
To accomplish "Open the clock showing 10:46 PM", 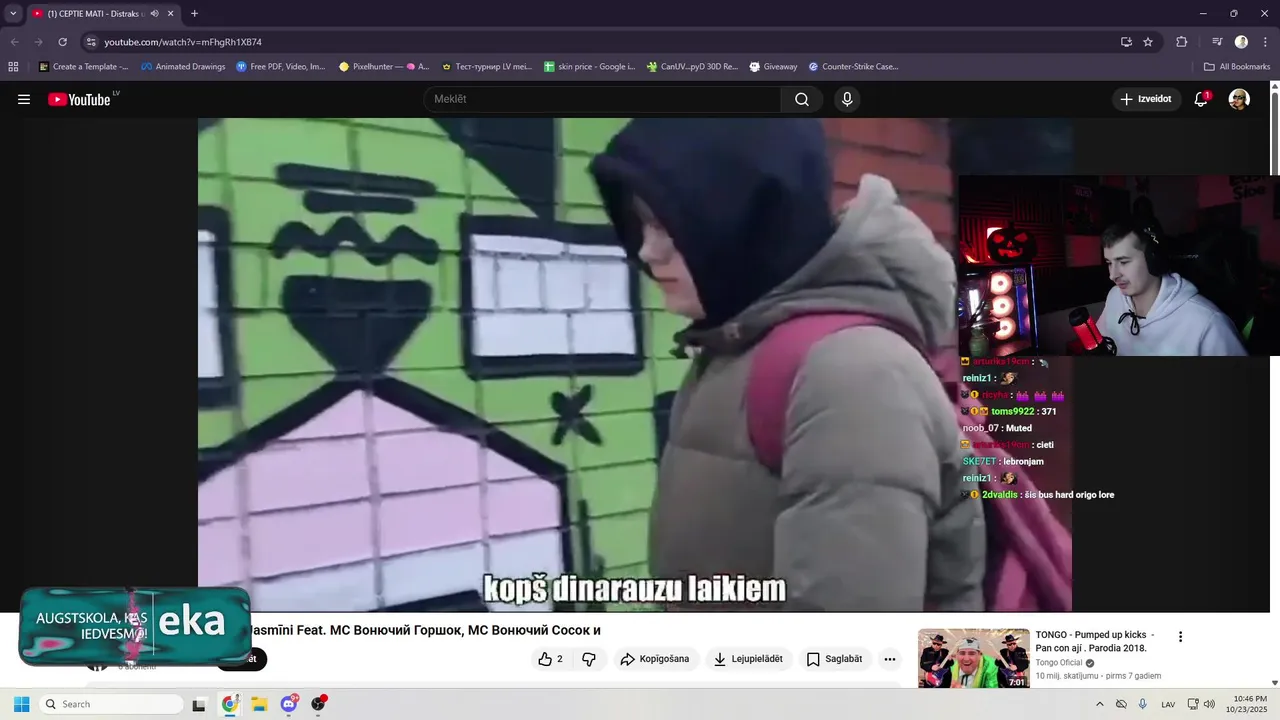I will coord(1250,704).
